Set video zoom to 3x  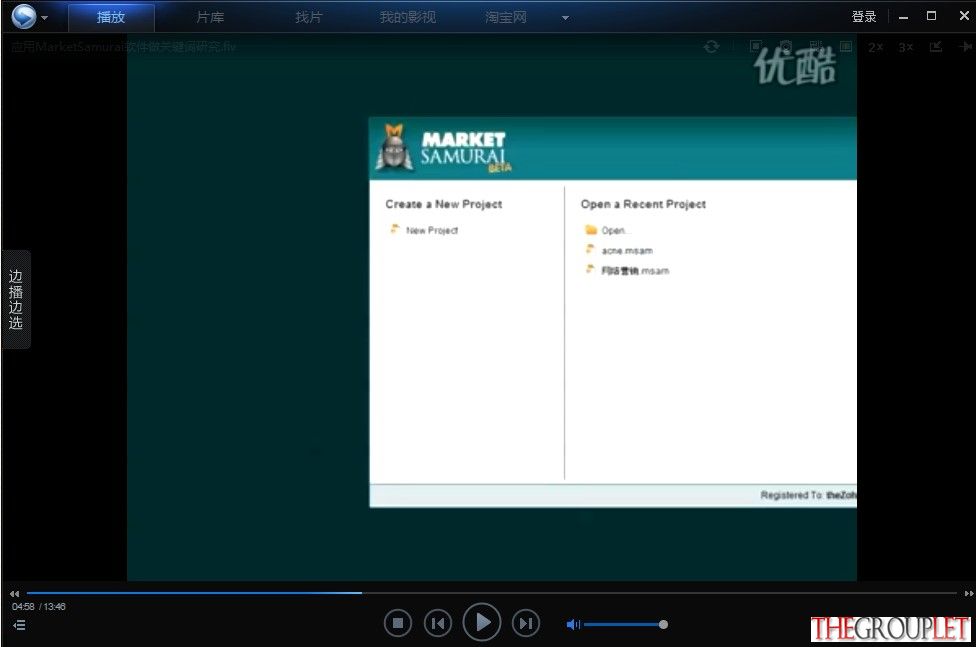(x=906, y=47)
